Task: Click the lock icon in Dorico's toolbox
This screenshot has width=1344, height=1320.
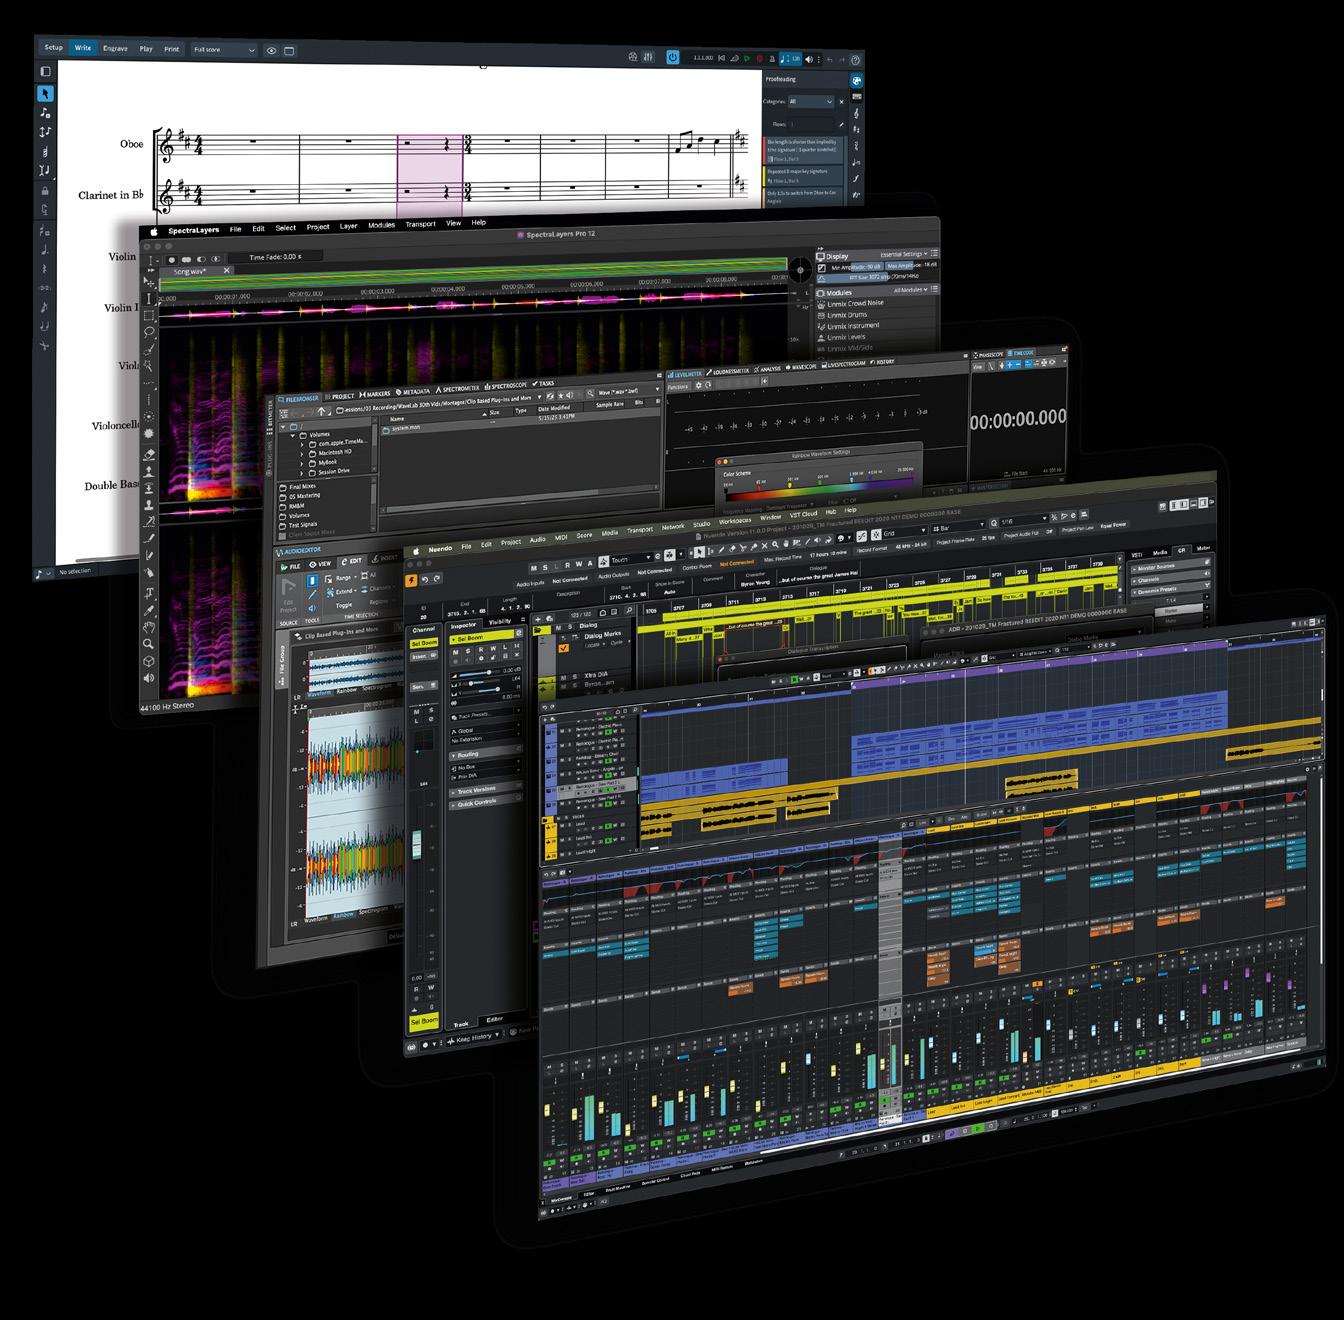Action: click(45, 190)
